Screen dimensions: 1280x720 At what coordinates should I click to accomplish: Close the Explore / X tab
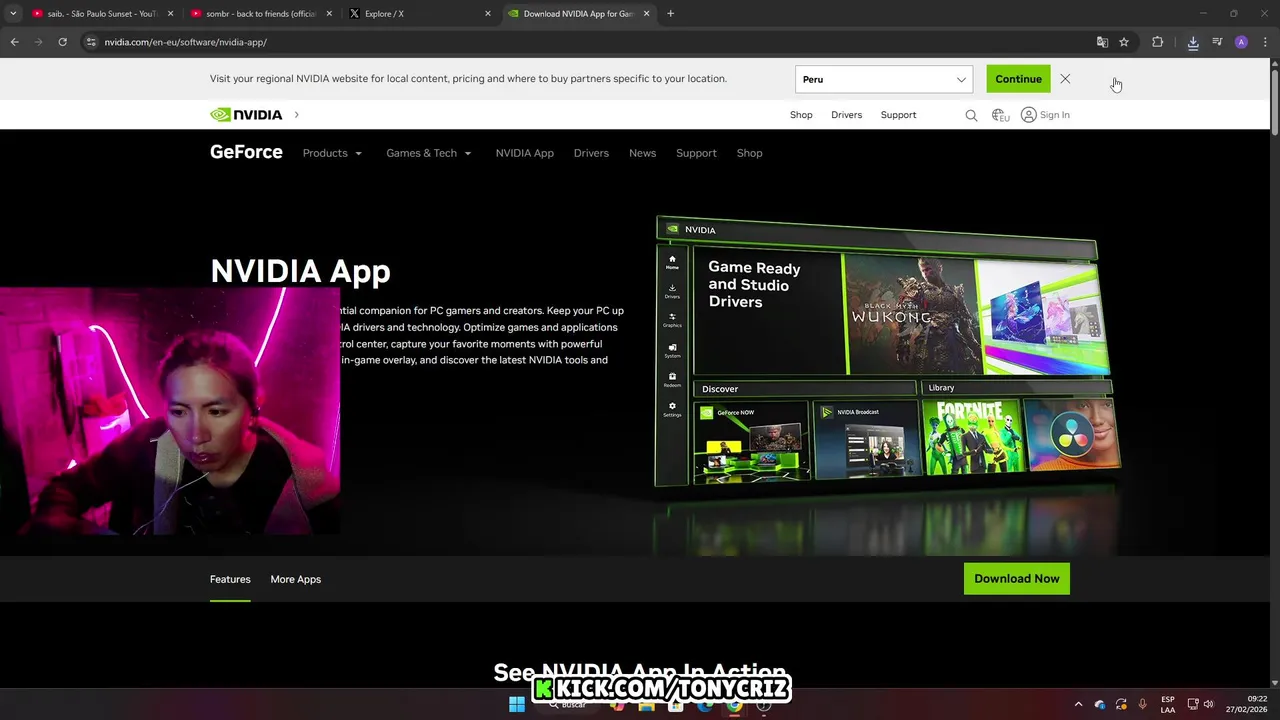click(488, 14)
